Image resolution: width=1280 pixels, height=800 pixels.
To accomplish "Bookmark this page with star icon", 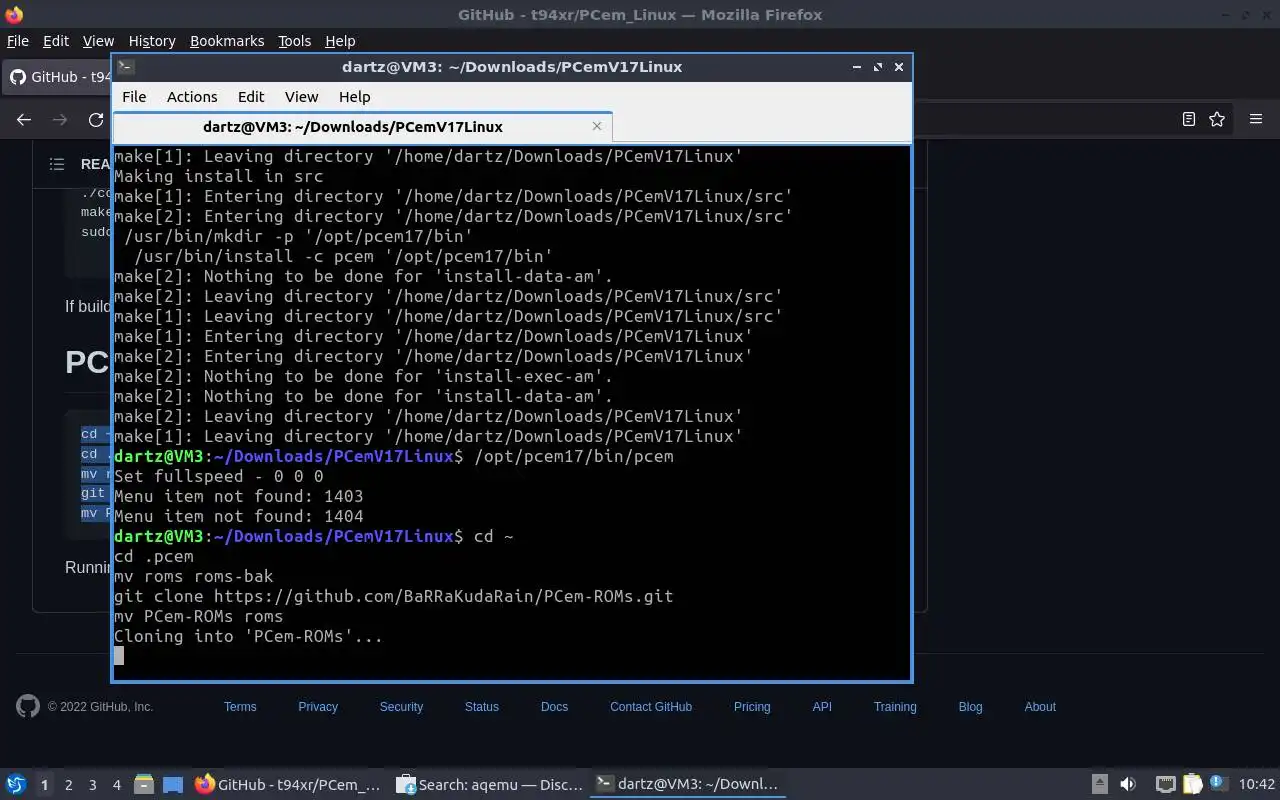I will pos(1217,119).
